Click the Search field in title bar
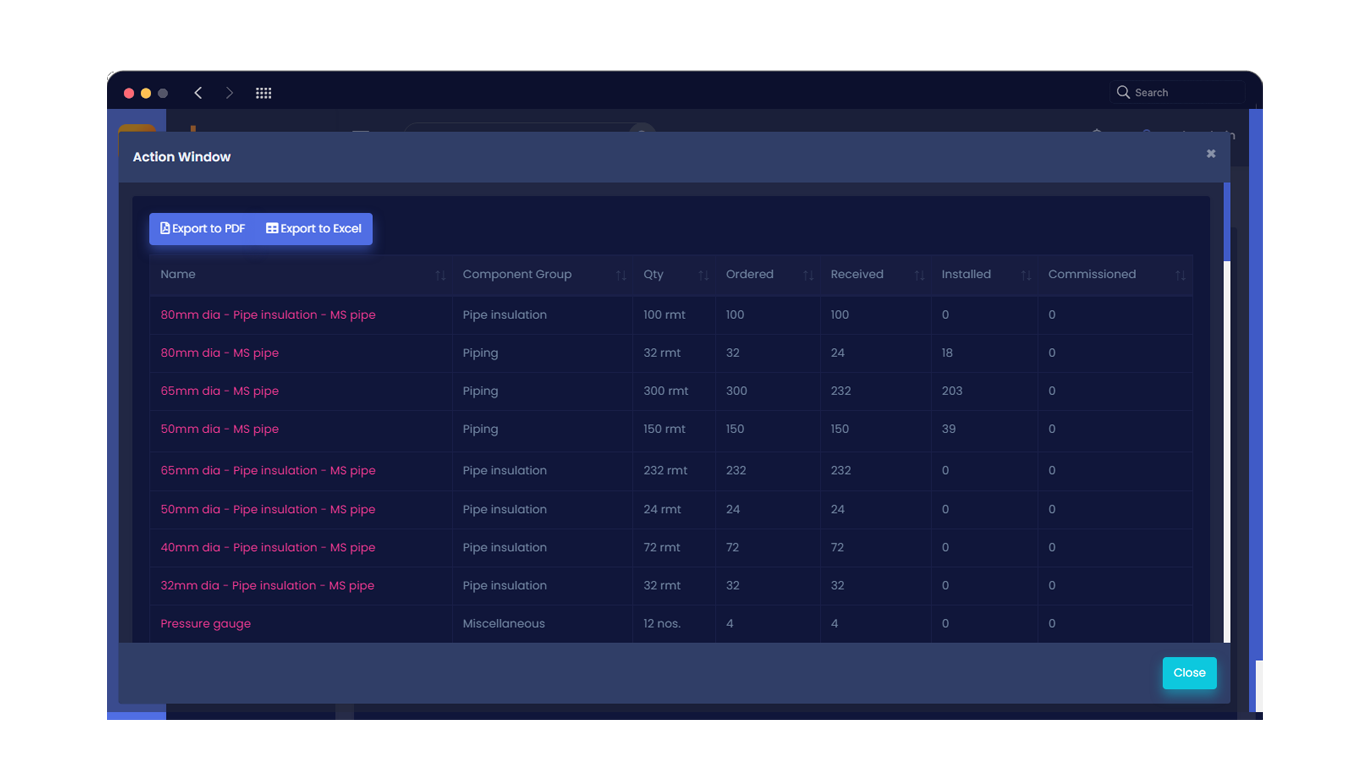Image resolution: width=1366 pixels, height=768 pixels. 1180,93
